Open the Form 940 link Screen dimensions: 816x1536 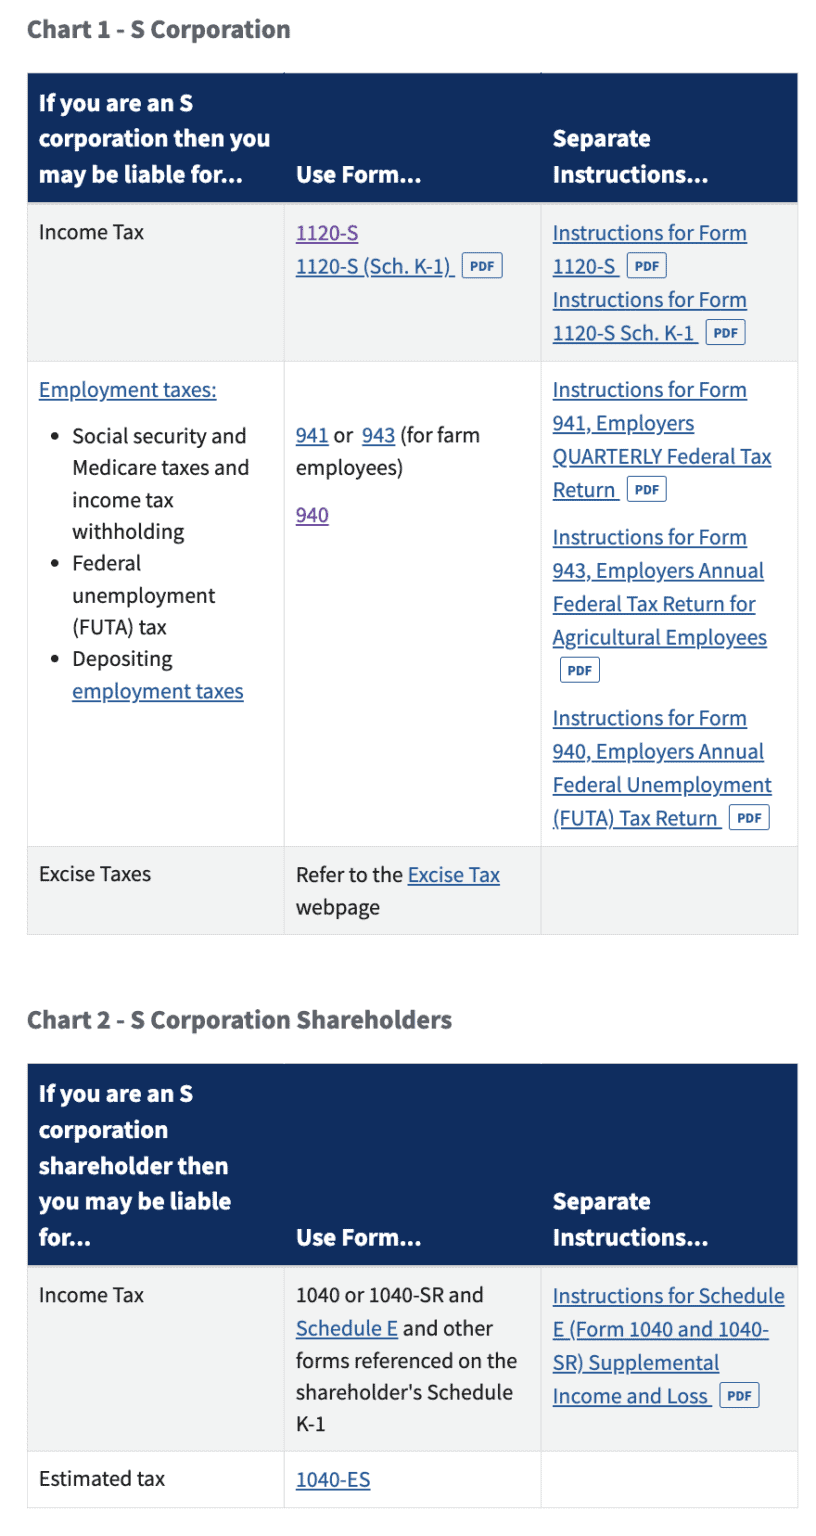pos(312,515)
